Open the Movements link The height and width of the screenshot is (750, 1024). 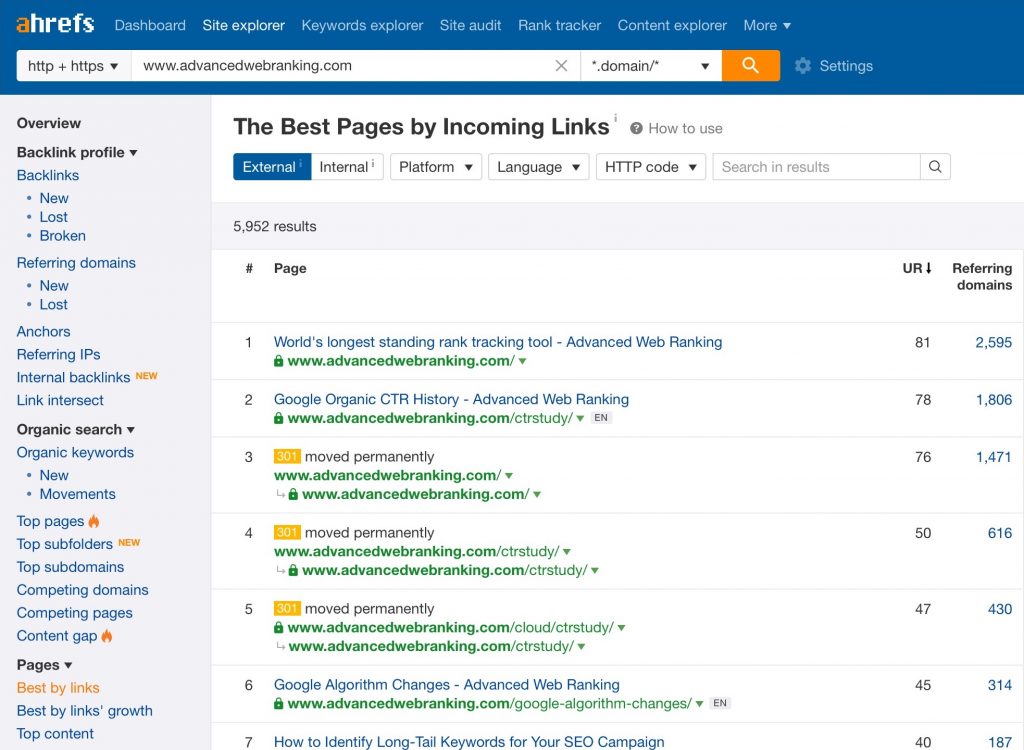tap(78, 494)
